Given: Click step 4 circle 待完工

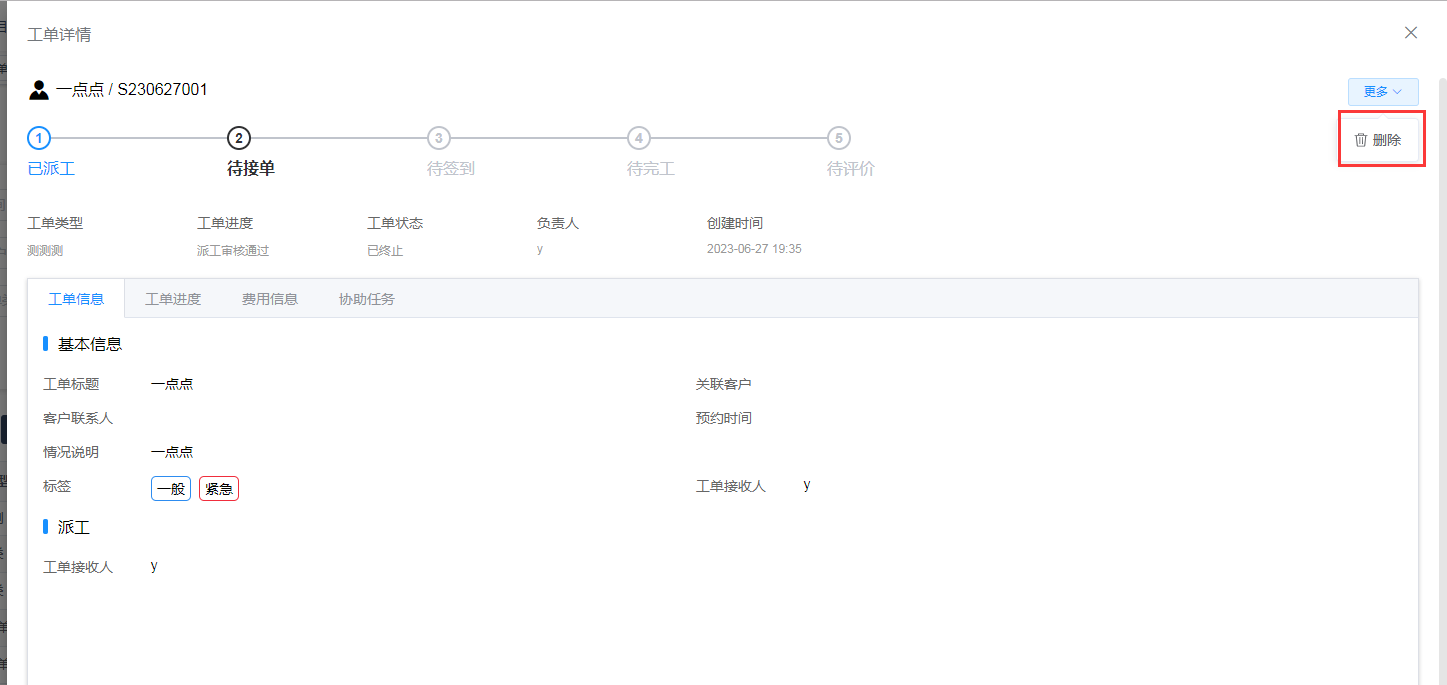Looking at the screenshot, I should point(639,138).
